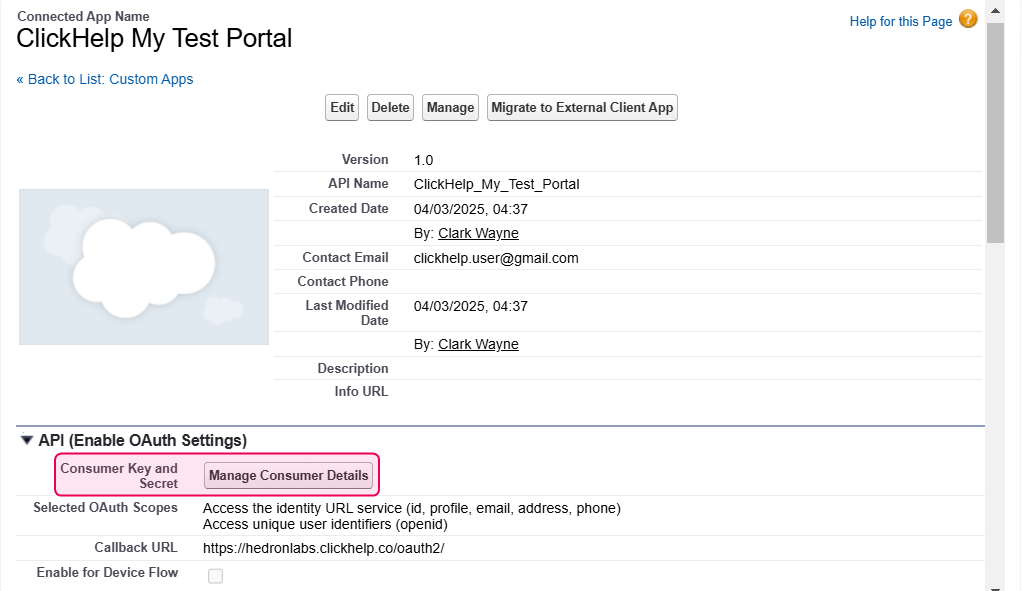The height and width of the screenshot is (591, 1022).
Task: Click the Edit button
Action: point(341,107)
